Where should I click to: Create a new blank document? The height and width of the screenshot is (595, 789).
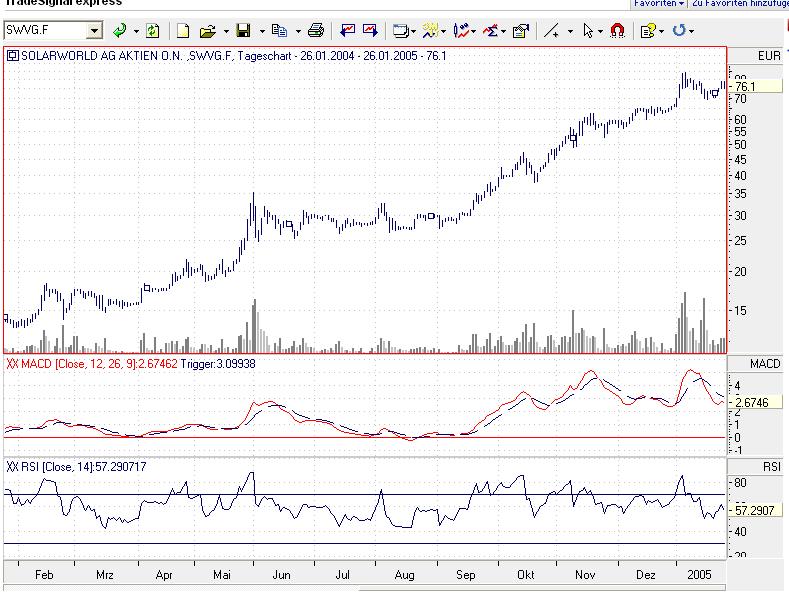click(x=183, y=31)
